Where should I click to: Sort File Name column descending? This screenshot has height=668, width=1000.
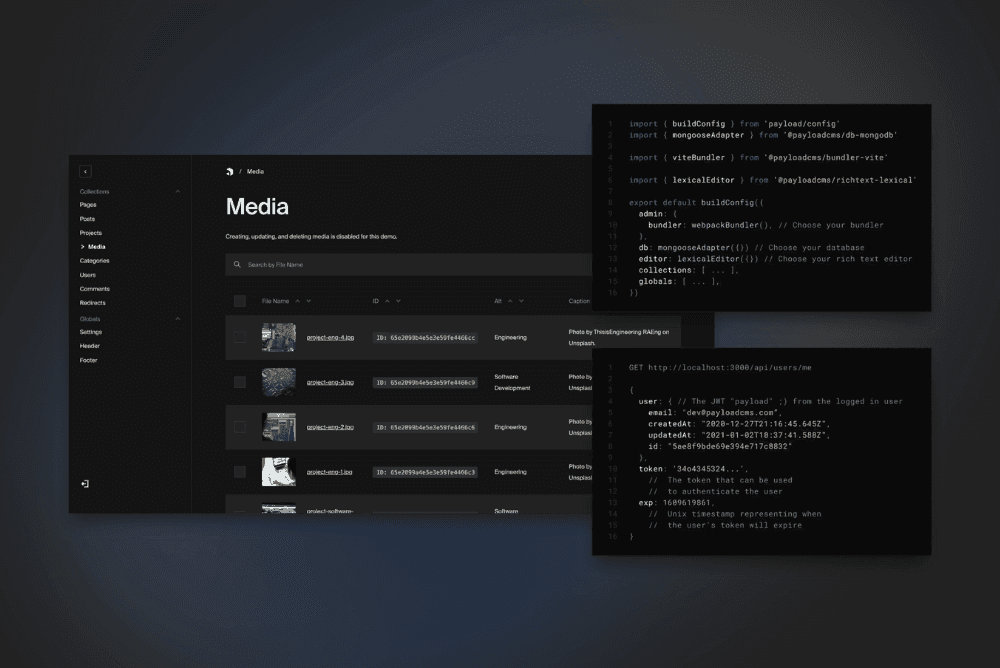(x=309, y=301)
